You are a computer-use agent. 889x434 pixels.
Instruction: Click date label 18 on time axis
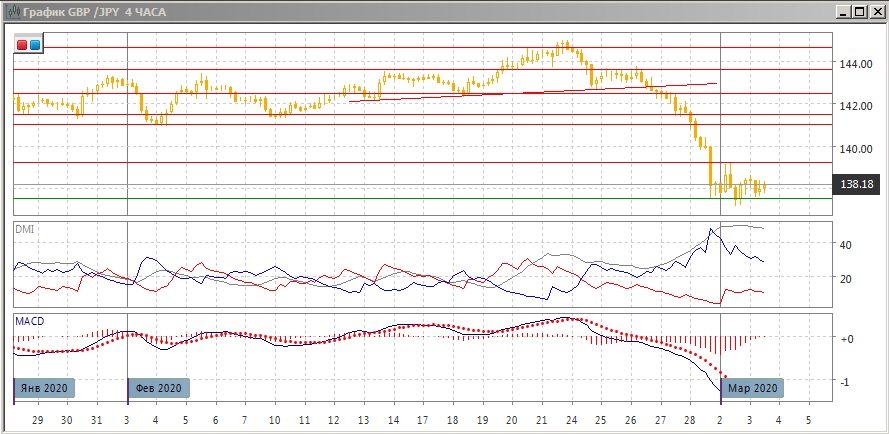click(x=452, y=420)
